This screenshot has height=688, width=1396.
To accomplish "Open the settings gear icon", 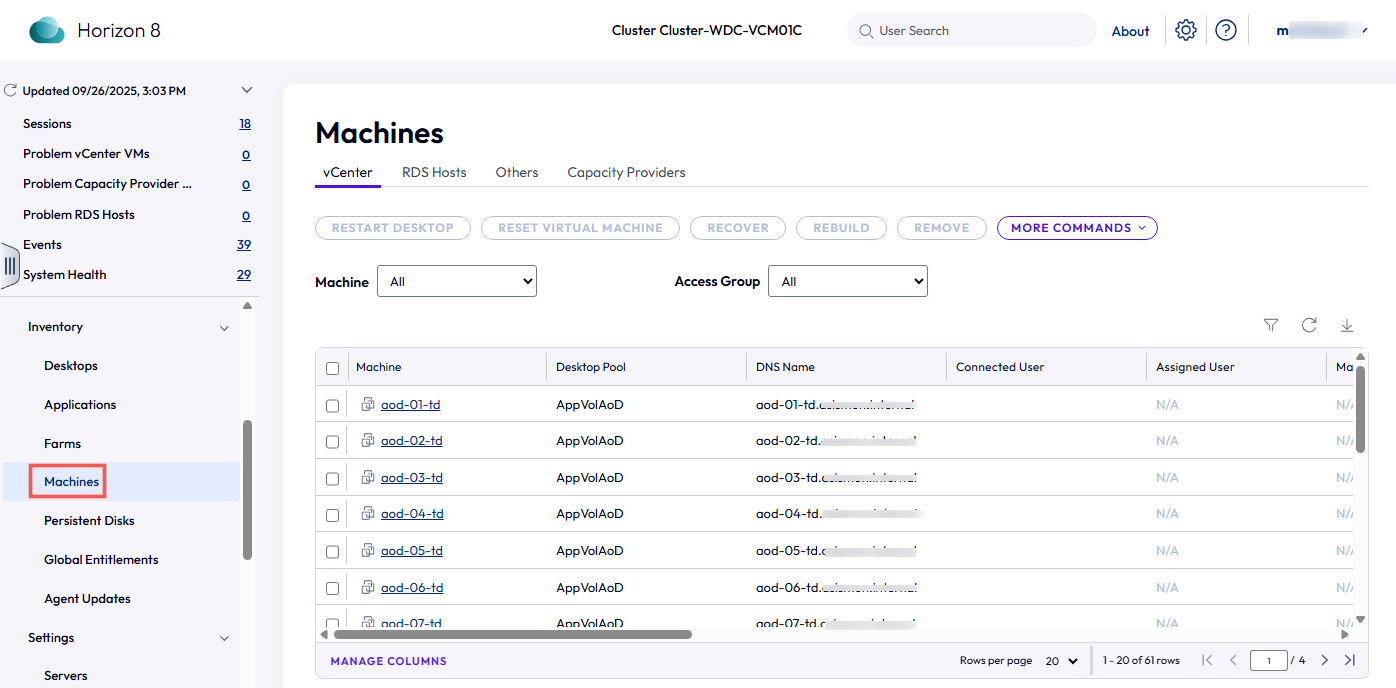I will [1186, 30].
